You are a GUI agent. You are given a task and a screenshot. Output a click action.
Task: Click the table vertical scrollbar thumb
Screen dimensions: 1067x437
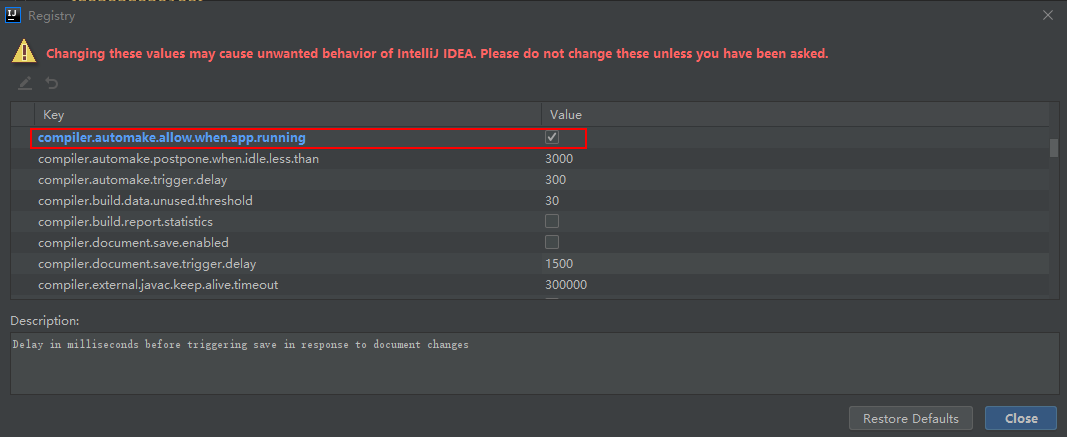click(1053, 148)
